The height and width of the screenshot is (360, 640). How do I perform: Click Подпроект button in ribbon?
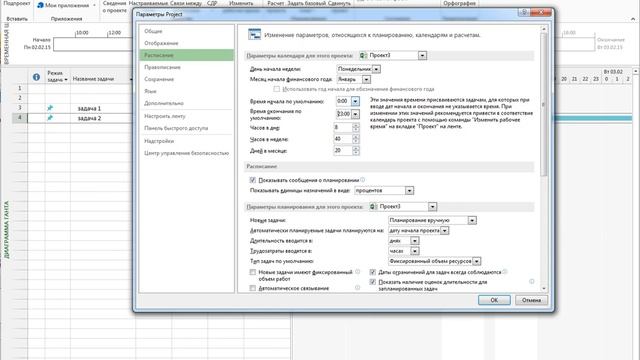pyautogui.click(x=17, y=3)
